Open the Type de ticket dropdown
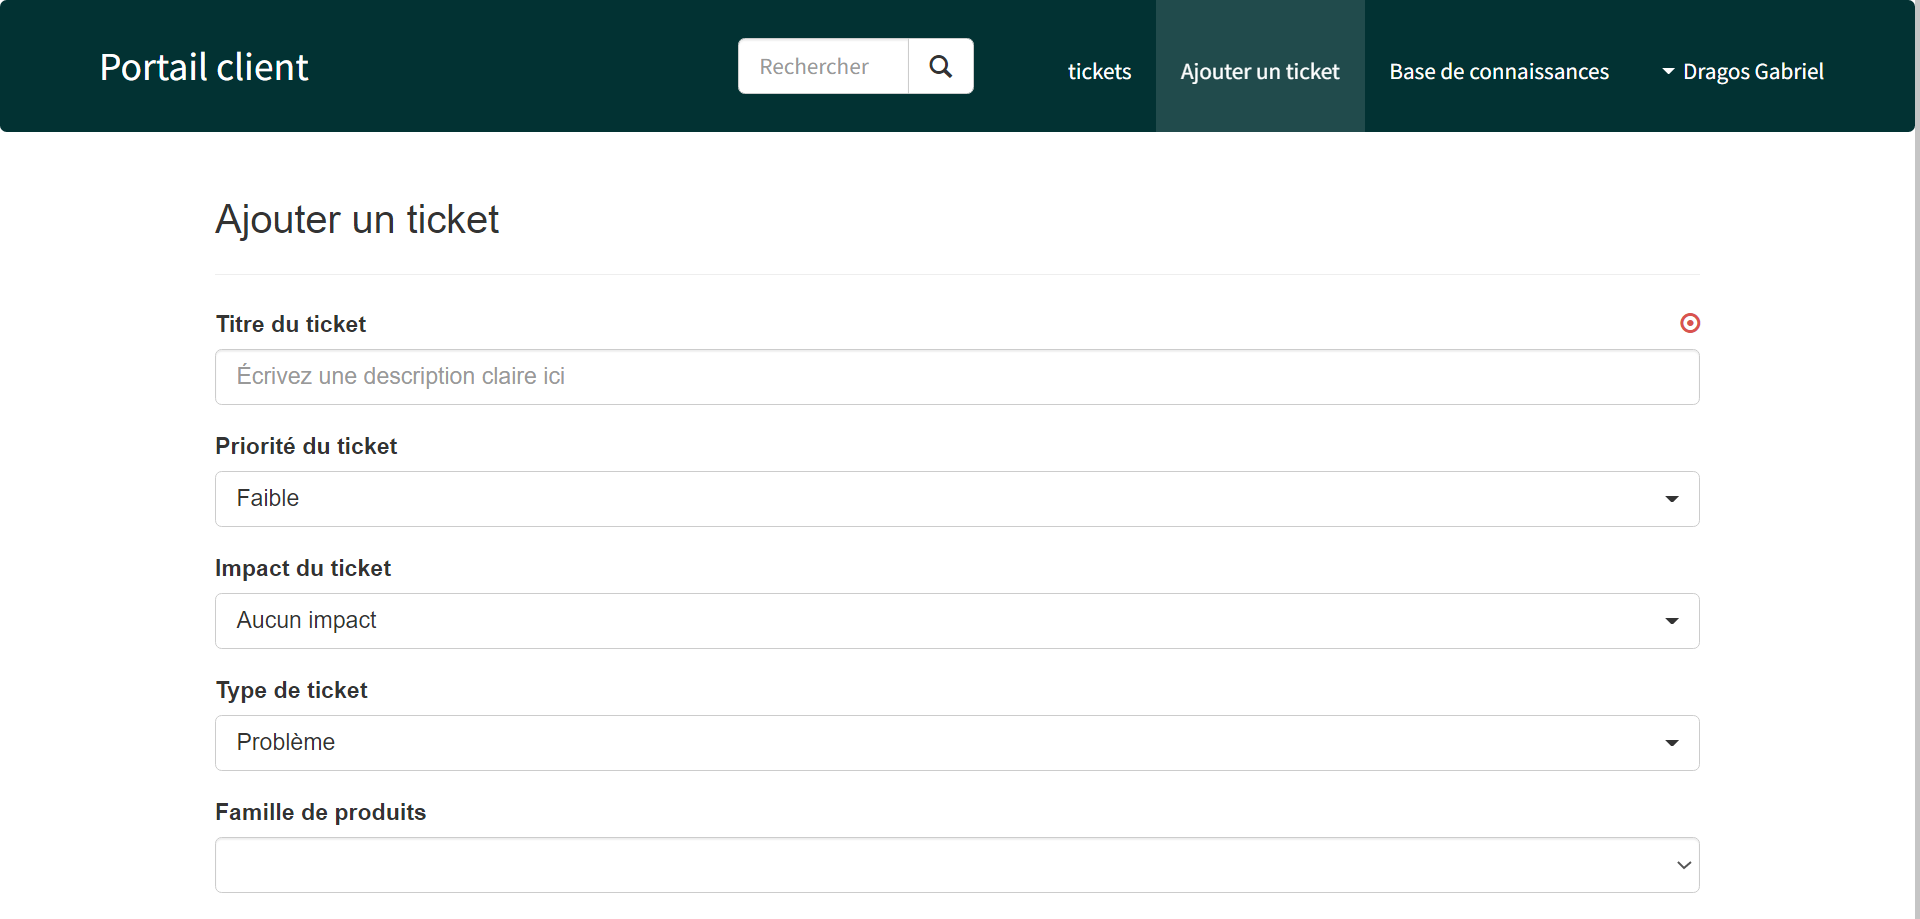The width and height of the screenshot is (1920, 919). pyautogui.click(x=957, y=743)
